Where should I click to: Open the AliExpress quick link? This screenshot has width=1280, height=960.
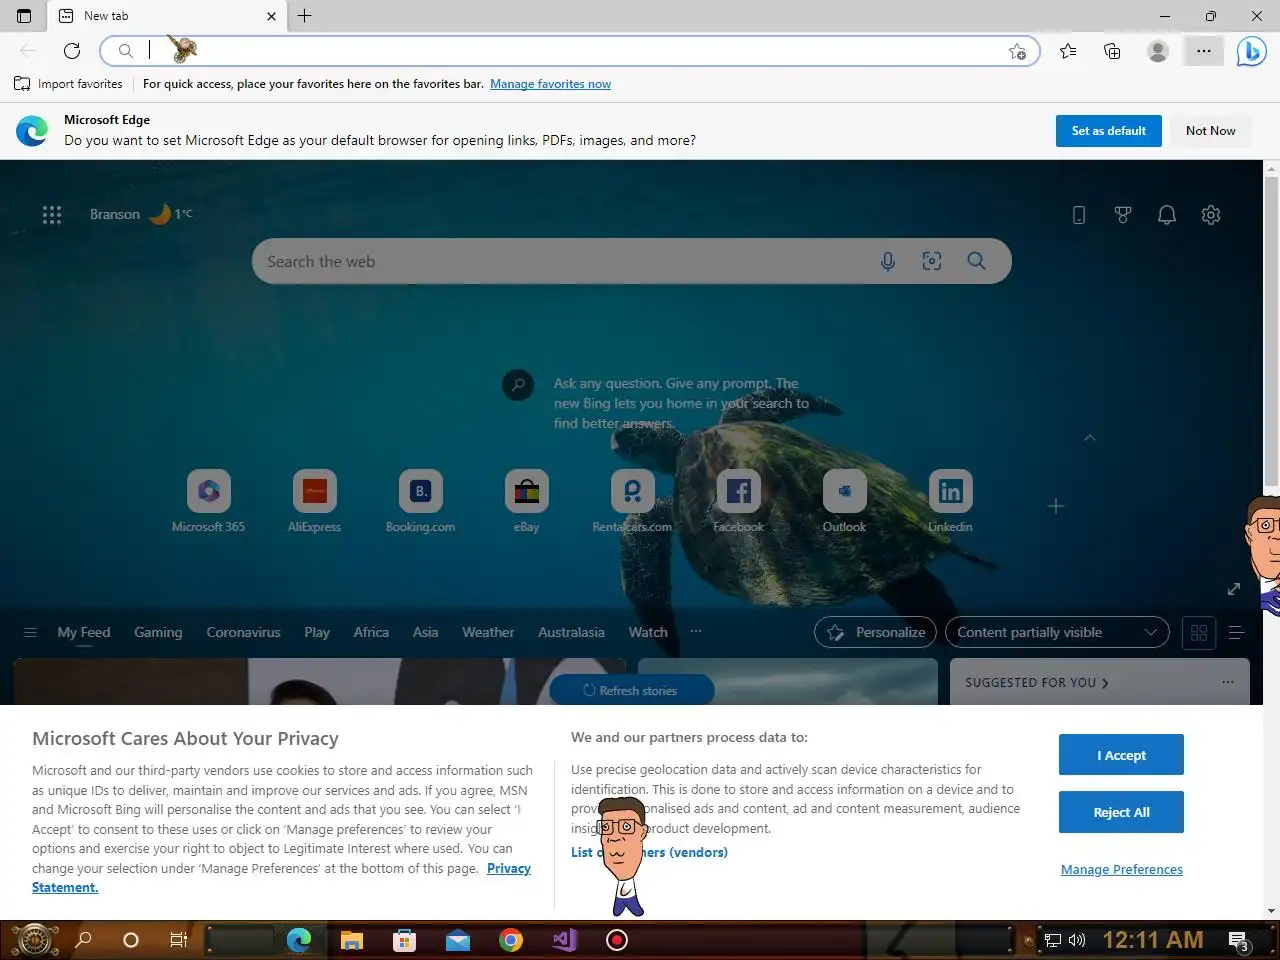coord(314,501)
